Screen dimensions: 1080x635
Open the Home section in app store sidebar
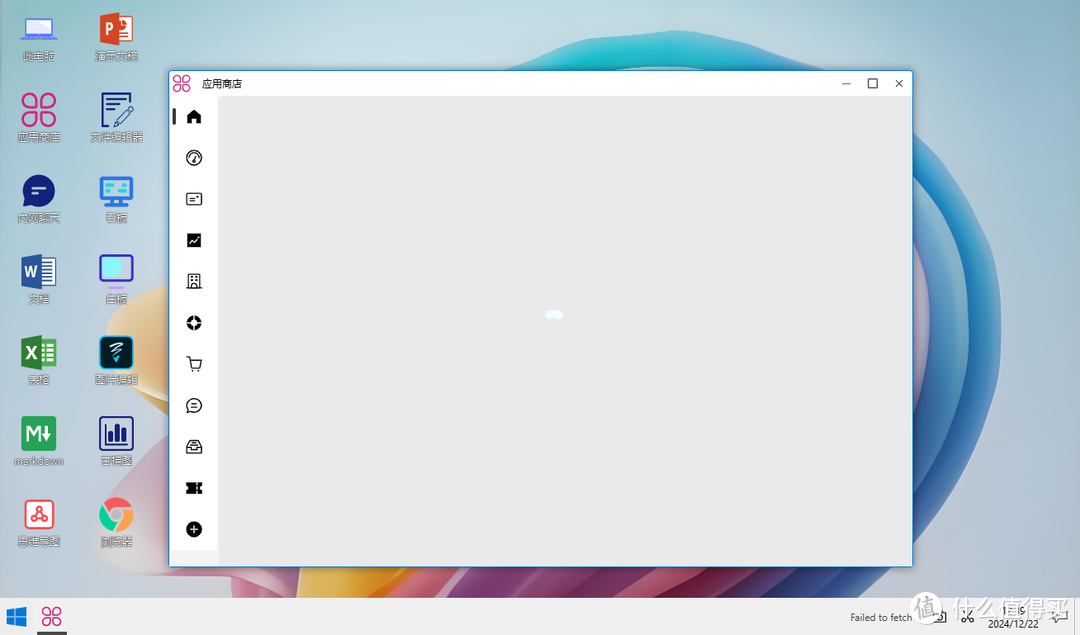[194, 117]
